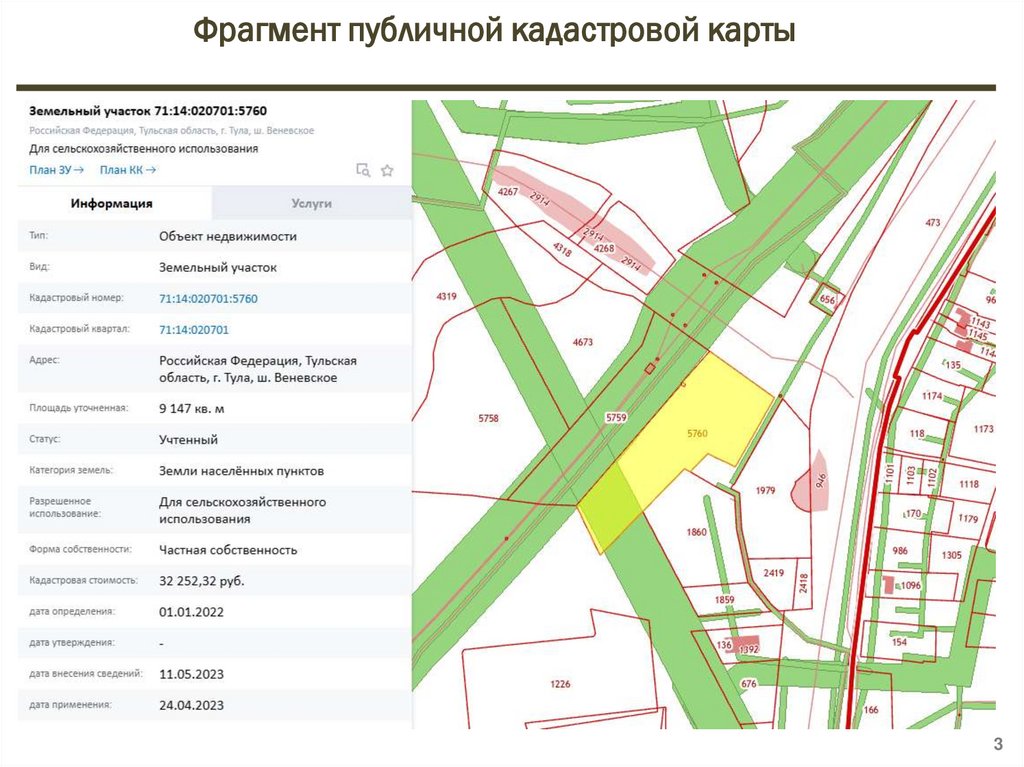This screenshot has width=1024, height=767.
Task: Click parcel 5758 on the map
Action: pos(488,418)
